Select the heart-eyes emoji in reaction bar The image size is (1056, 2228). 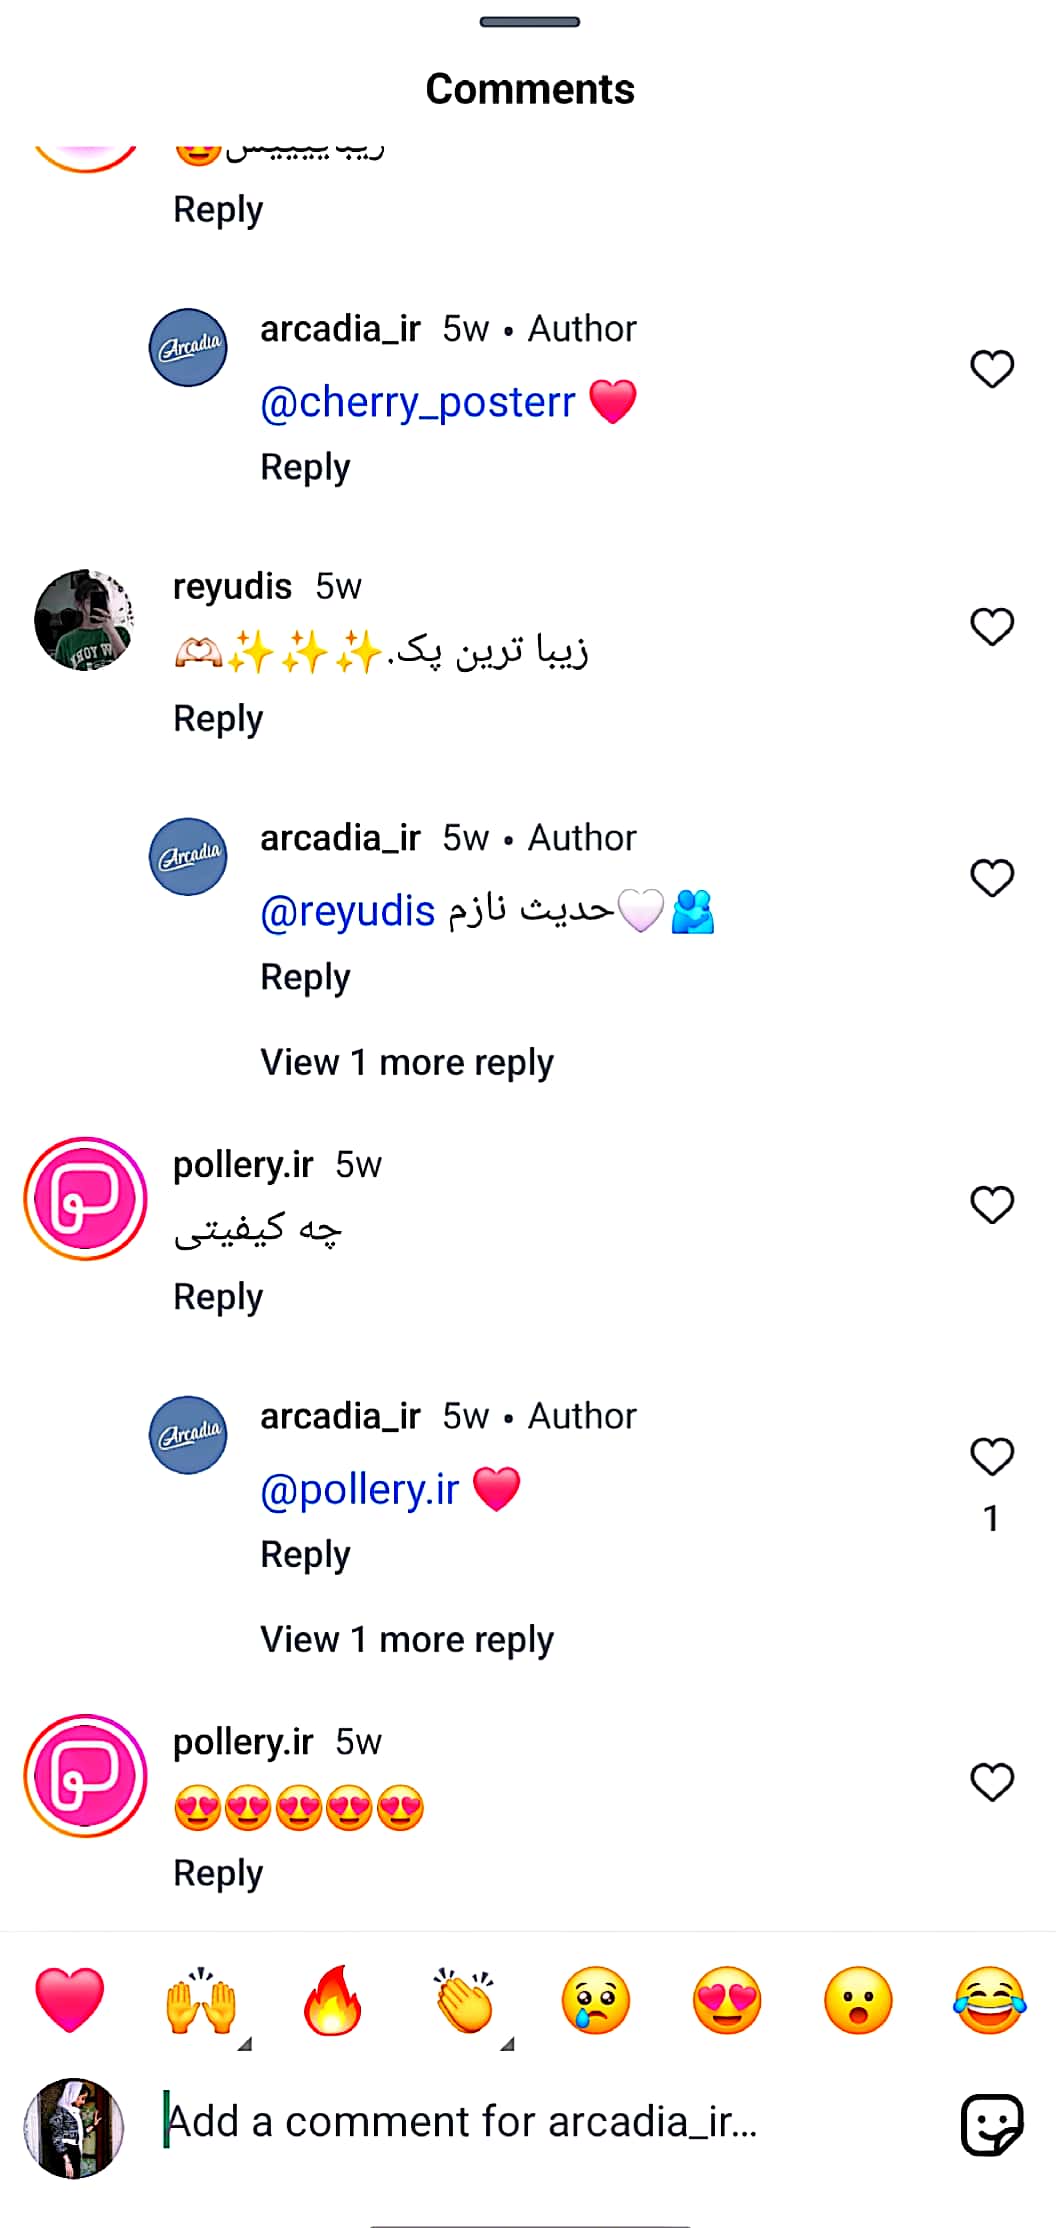pyautogui.click(x=727, y=2000)
